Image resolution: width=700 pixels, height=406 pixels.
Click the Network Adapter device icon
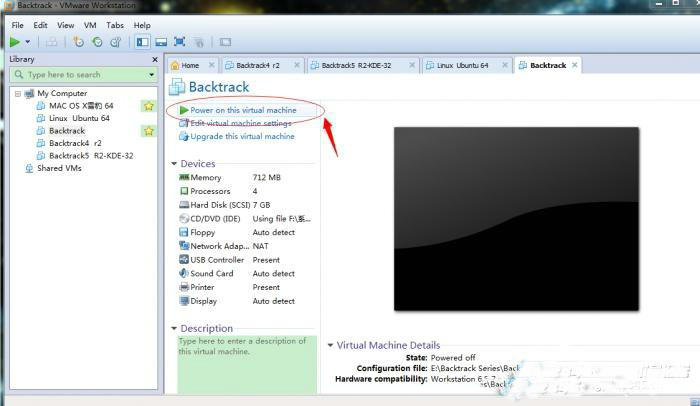point(183,246)
